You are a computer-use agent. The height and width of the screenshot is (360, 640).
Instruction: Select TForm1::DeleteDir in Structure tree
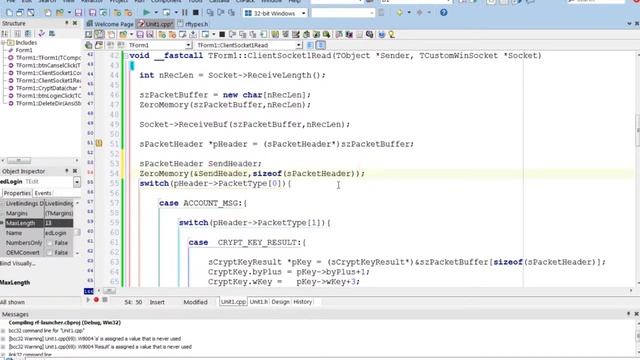click(x=48, y=103)
